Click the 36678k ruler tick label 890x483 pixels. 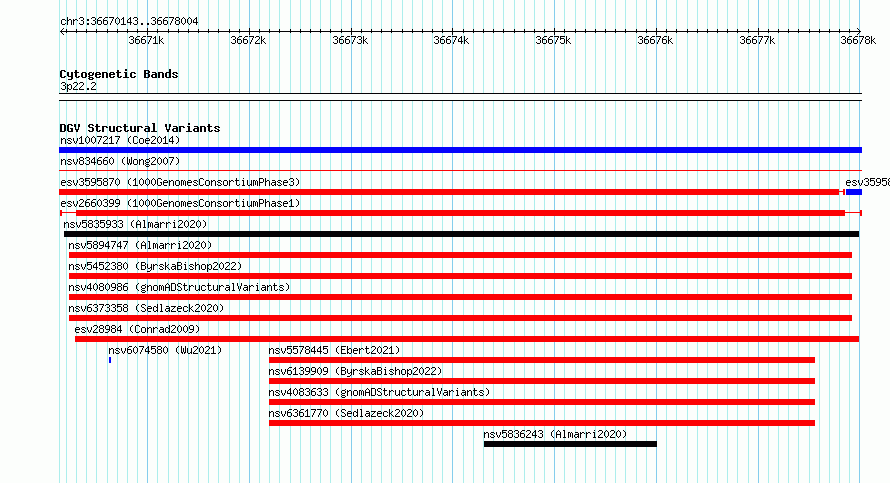(x=858, y=41)
